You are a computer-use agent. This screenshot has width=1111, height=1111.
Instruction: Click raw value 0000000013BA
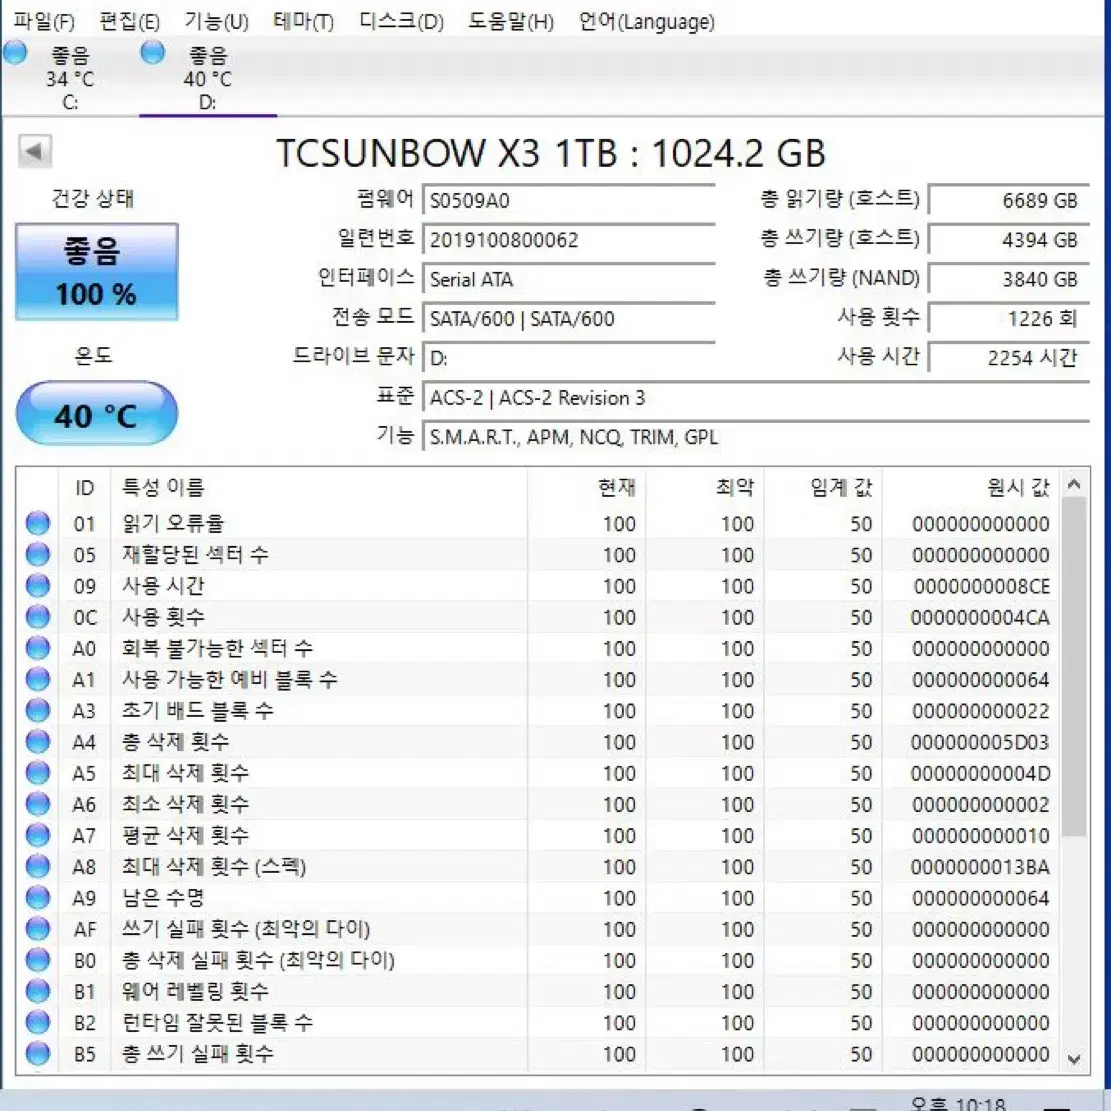[981, 867]
